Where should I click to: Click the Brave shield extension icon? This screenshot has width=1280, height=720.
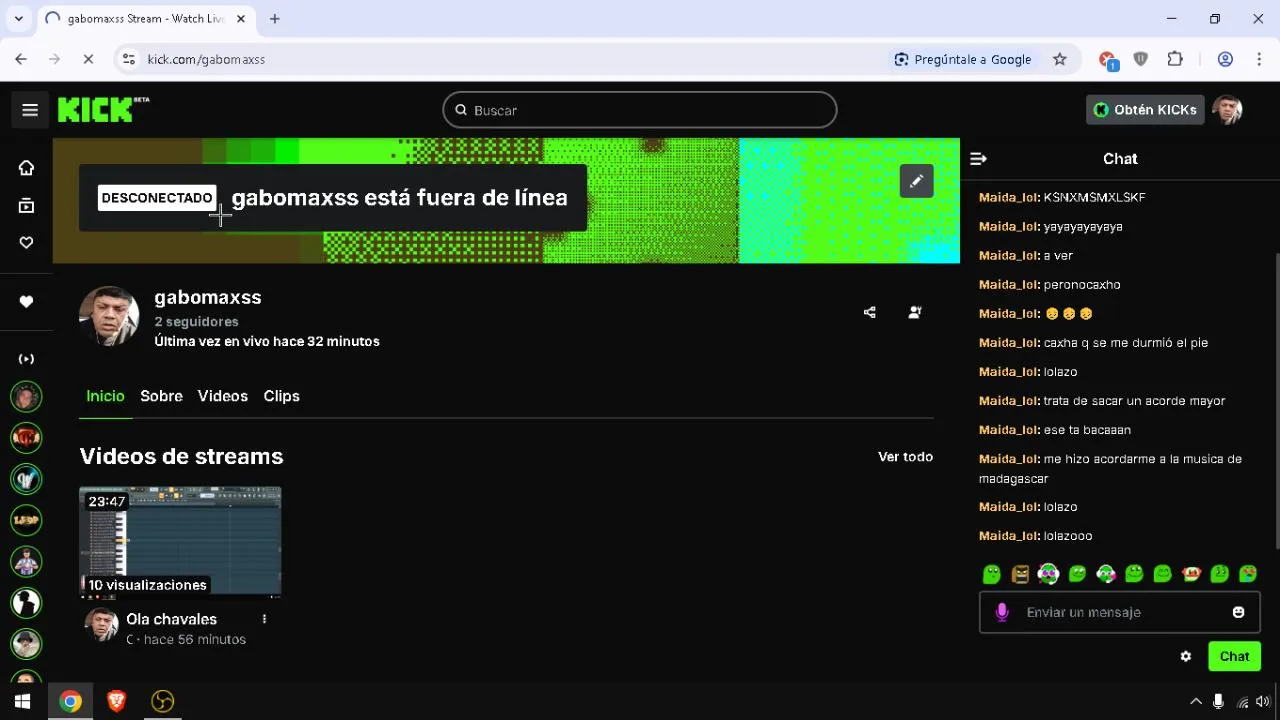[1141, 59]
